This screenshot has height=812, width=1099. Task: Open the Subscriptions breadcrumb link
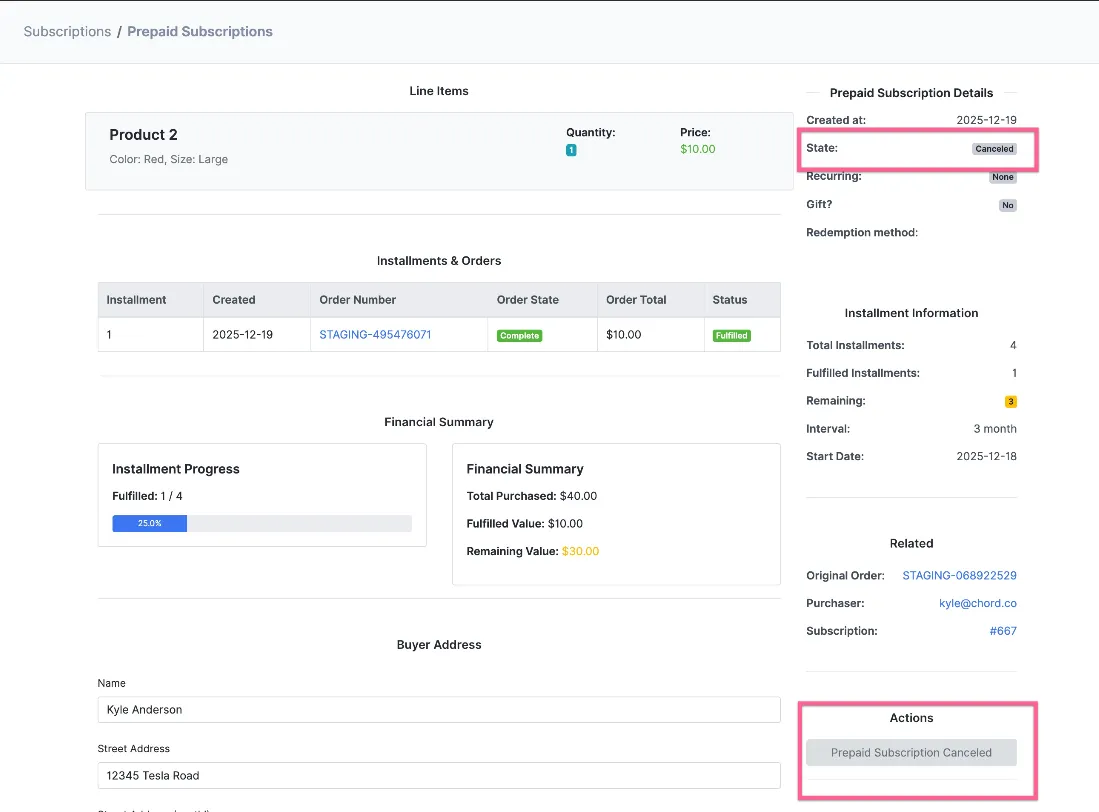[67, 32]
